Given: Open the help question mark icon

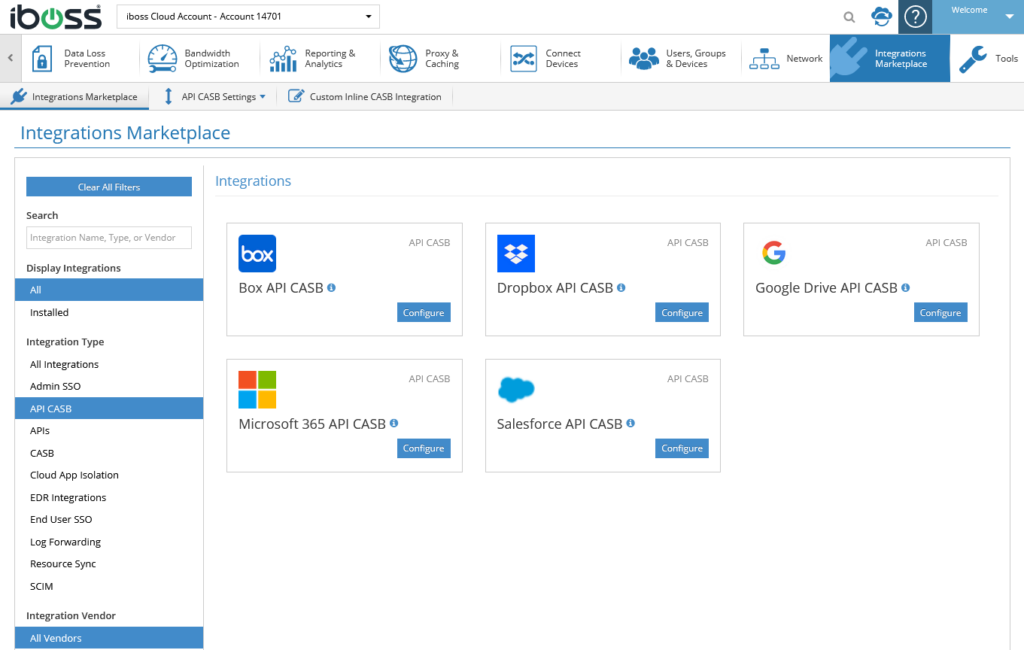Looking at the screenshot, I should click(915, 17).
